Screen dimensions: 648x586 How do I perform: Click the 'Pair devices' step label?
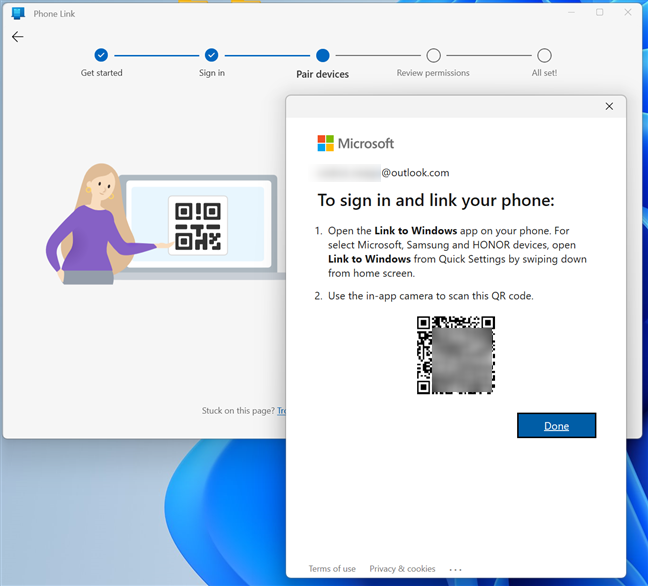click(322, 74)
